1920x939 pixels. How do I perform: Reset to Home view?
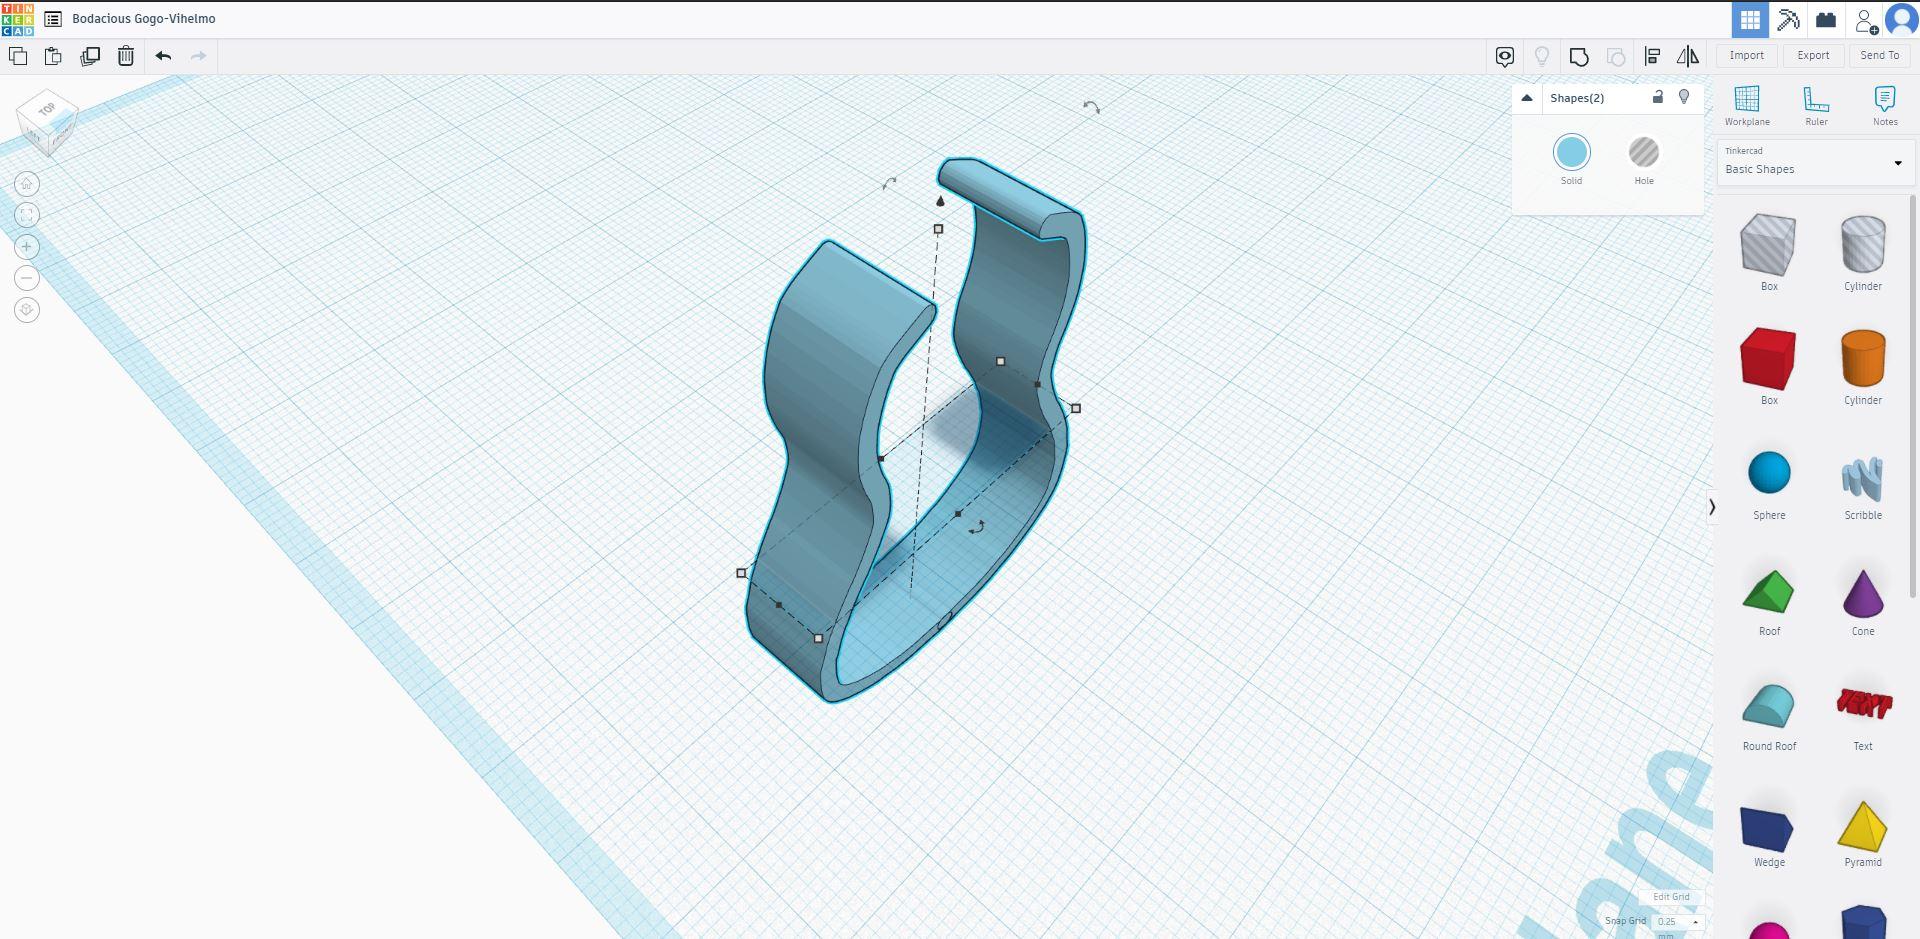point(27,184)
